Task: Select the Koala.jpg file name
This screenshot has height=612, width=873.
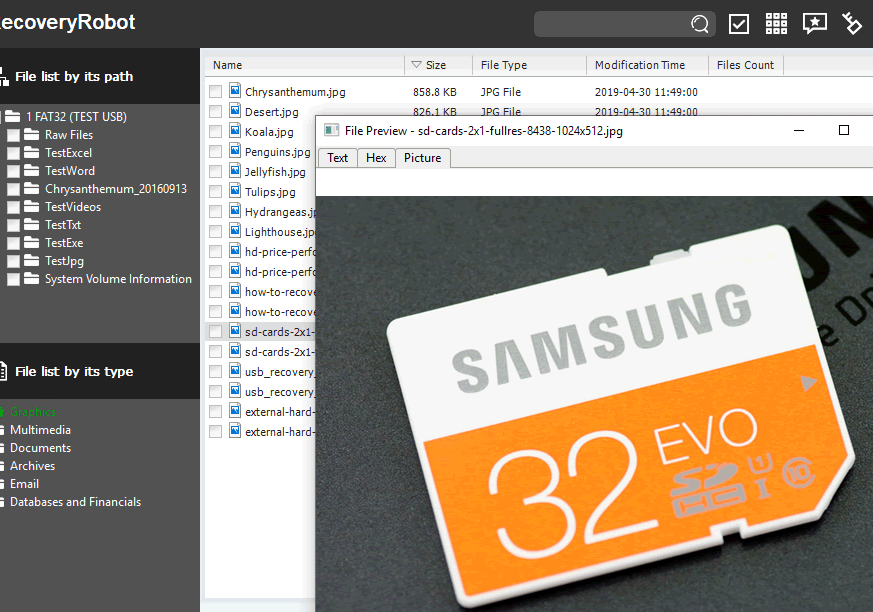Action: click(269, 132)
